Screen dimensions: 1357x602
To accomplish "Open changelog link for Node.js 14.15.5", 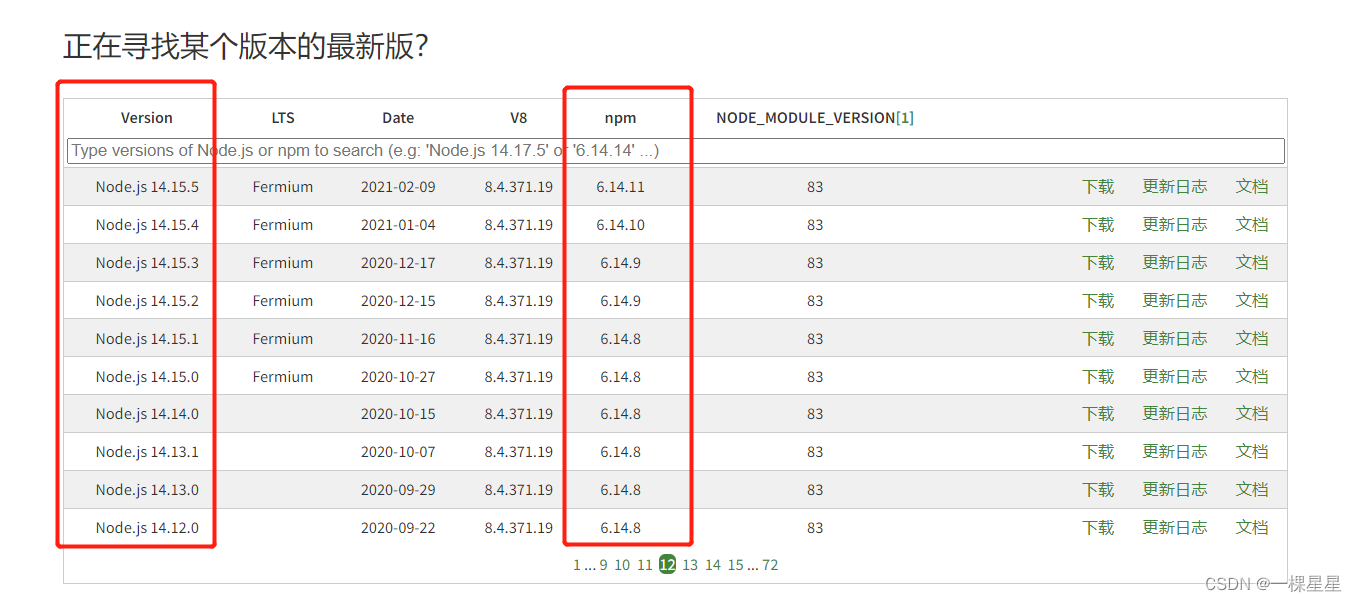I will (x=1175, y=187).
